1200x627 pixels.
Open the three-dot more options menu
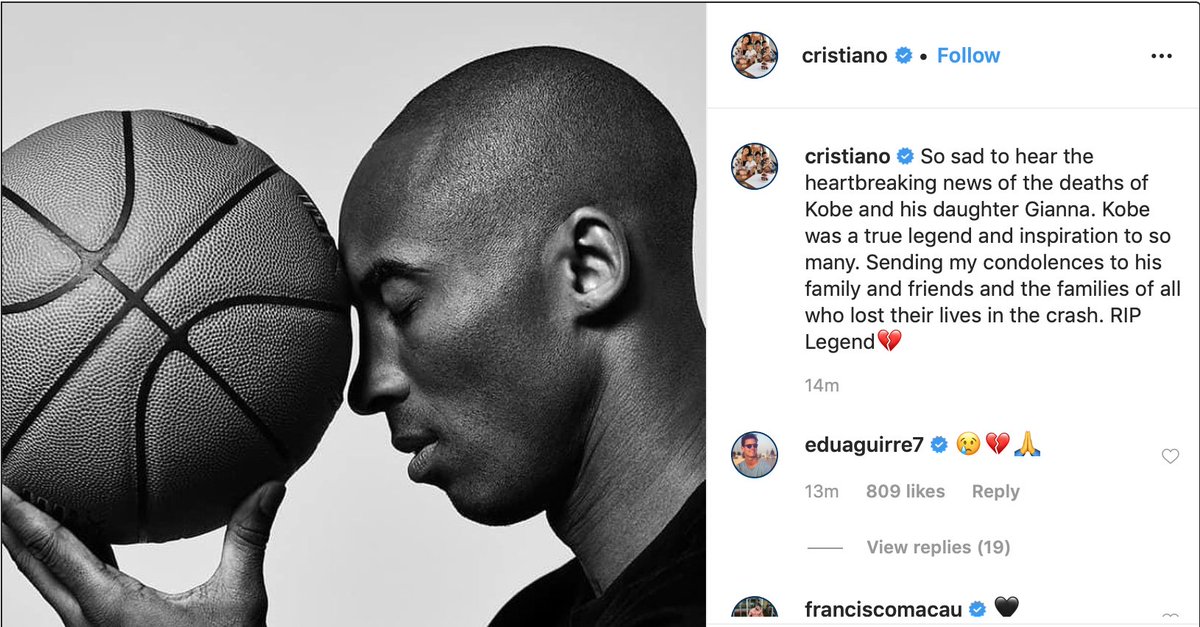tap(1161, 57)
